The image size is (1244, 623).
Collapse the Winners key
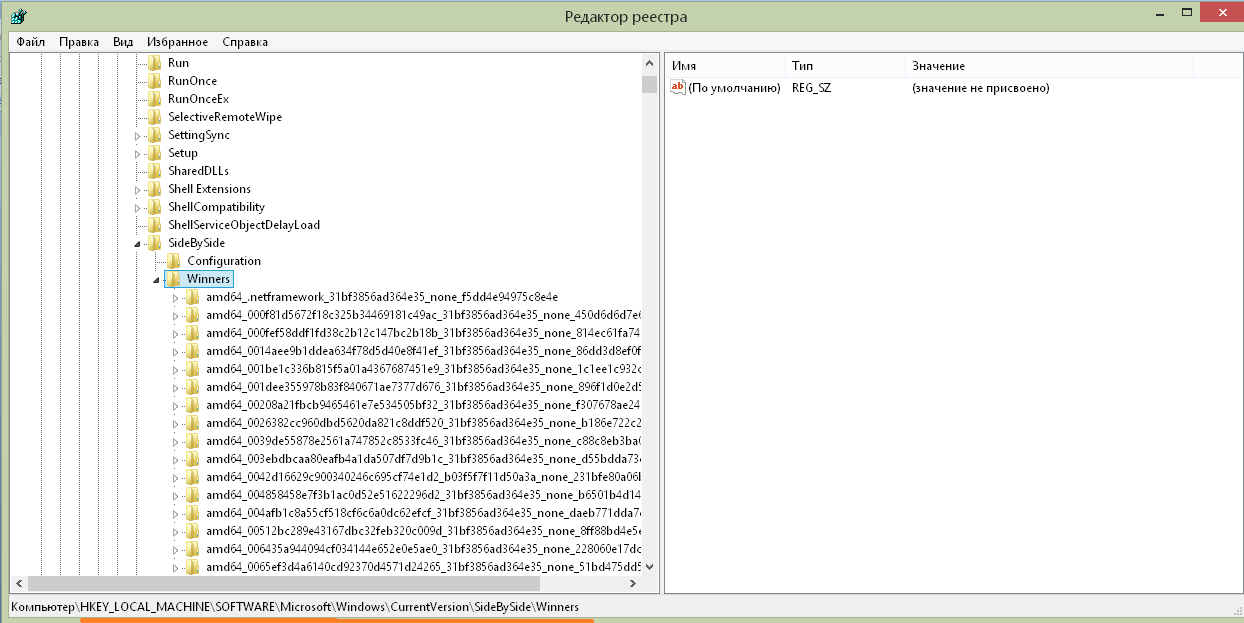[157, 280]
